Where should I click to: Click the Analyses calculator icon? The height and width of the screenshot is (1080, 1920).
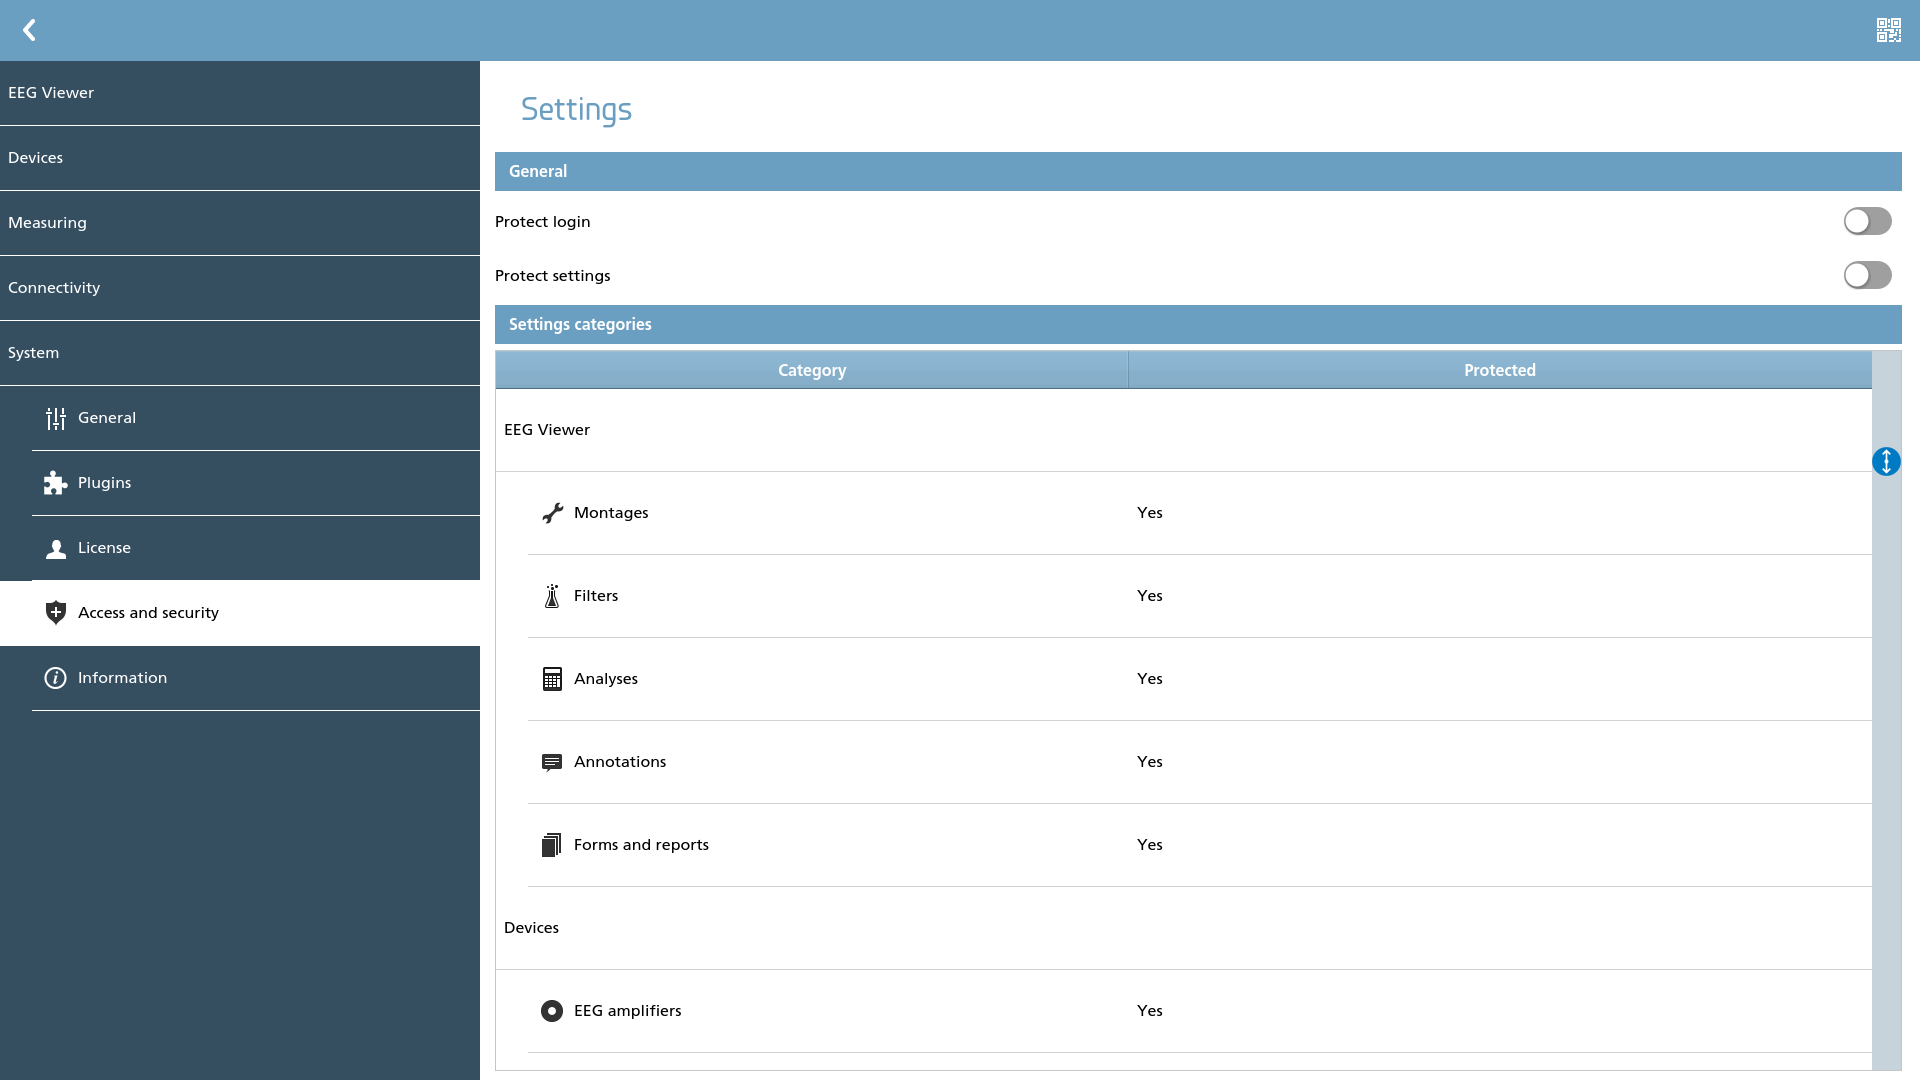(x=552, y=679)
